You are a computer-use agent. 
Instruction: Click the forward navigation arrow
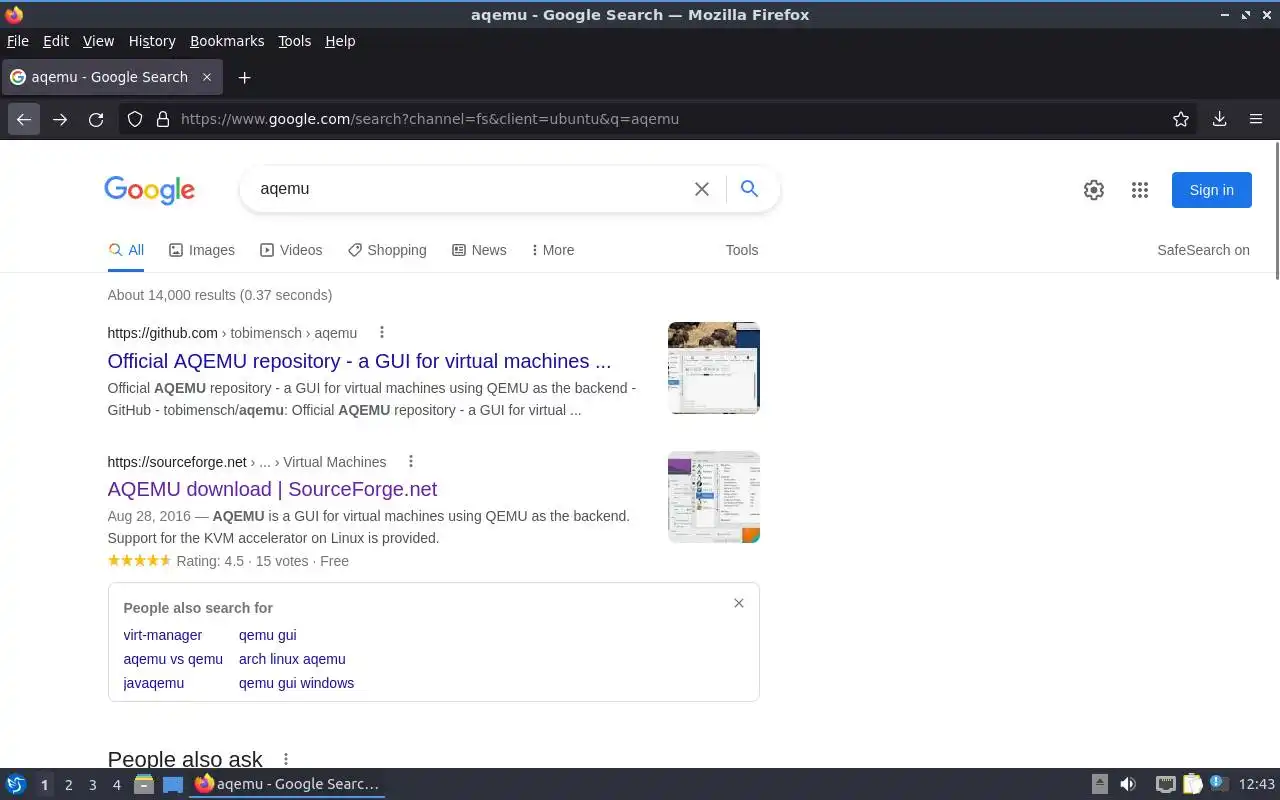tap(60, 119)
